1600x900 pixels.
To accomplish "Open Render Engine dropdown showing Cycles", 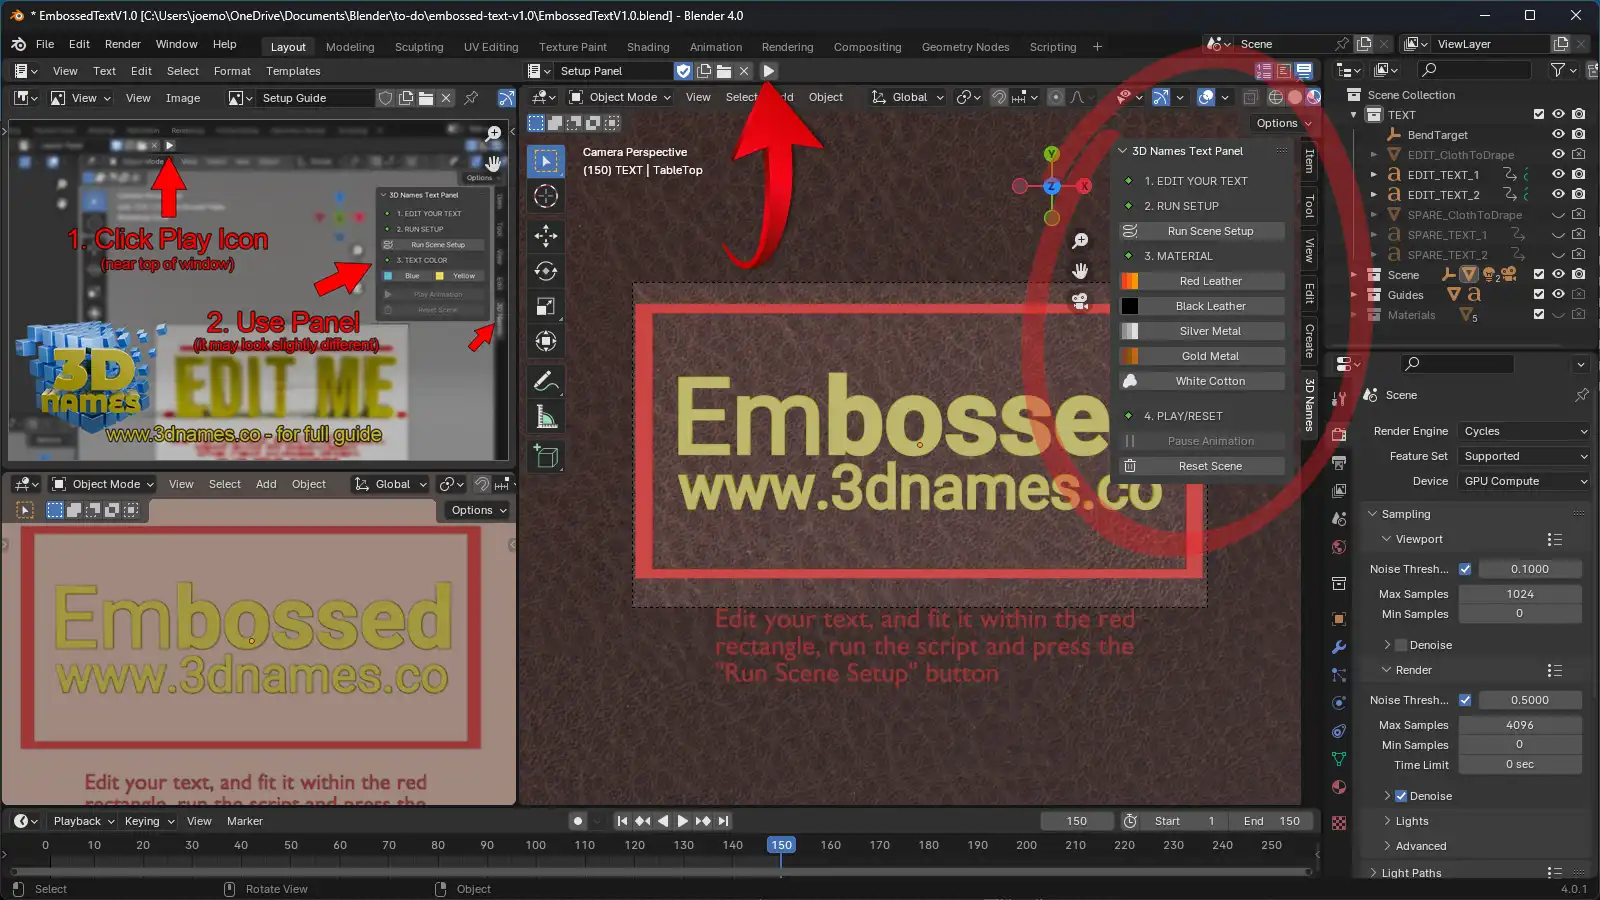I will pos(1524,431).
